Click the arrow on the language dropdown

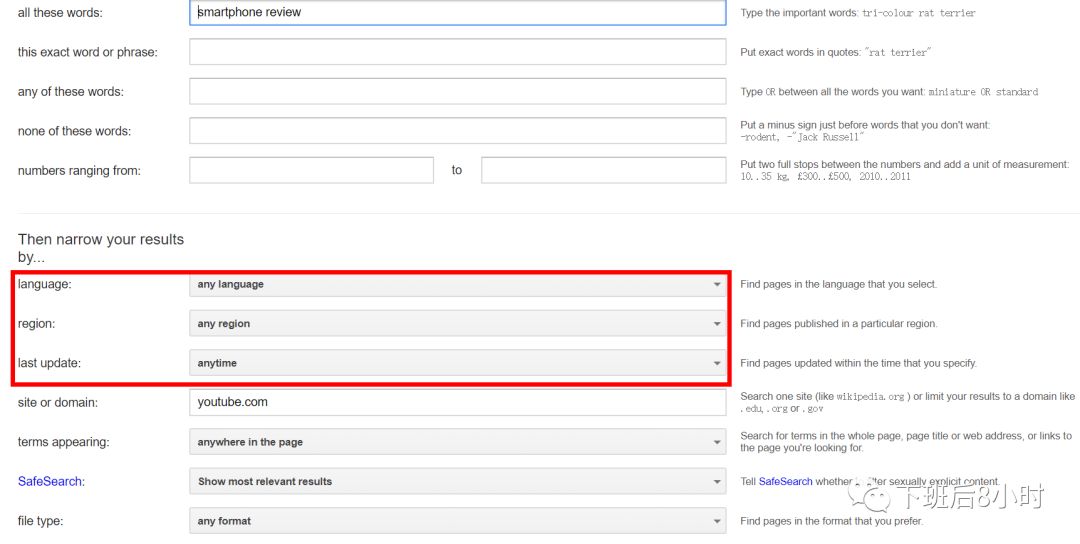[716, 285]
